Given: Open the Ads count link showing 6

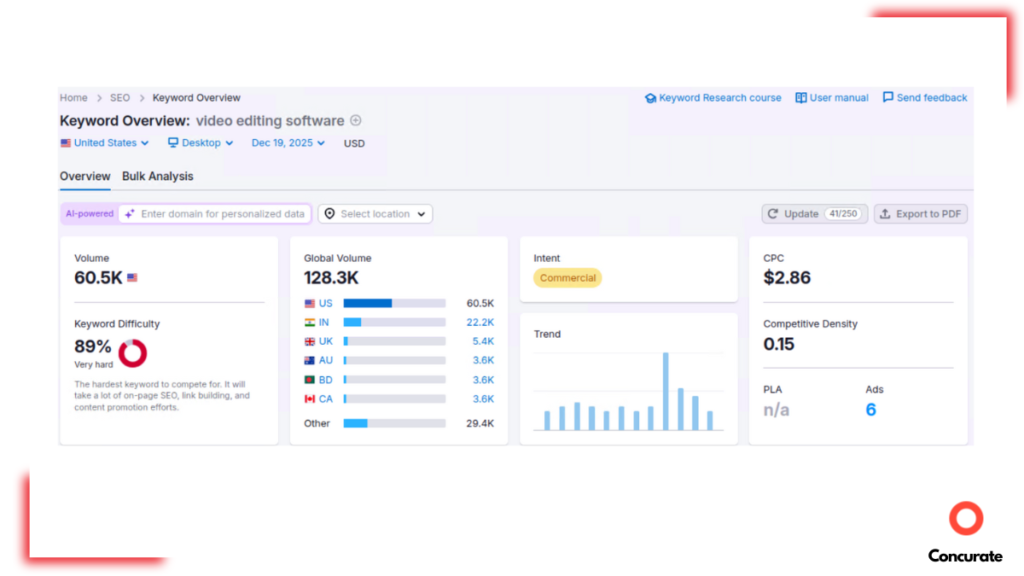Looking at the screenshot, I should (x=870, y=409).
